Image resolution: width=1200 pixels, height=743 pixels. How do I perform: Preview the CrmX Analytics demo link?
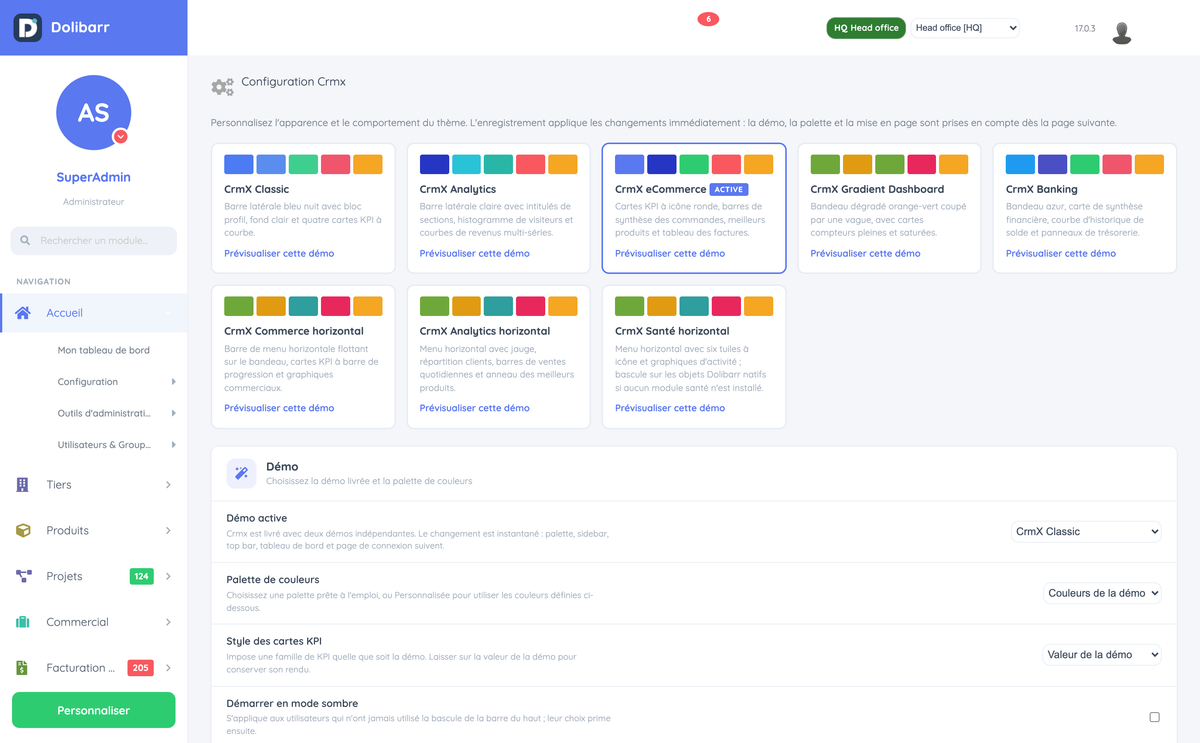tap(475, 254)
